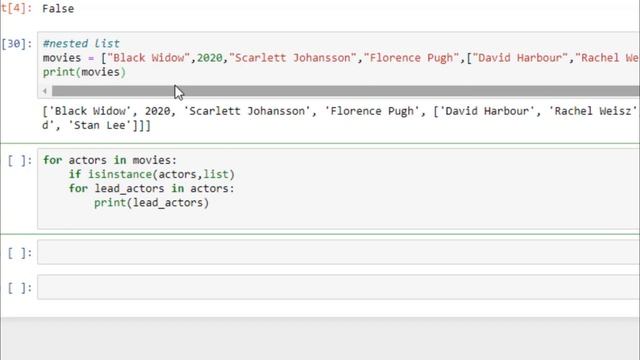Image resolution: width=640 pixels, height=360 pixels.
Task: Click the 'False' output text
Action: tap(58, 9)
